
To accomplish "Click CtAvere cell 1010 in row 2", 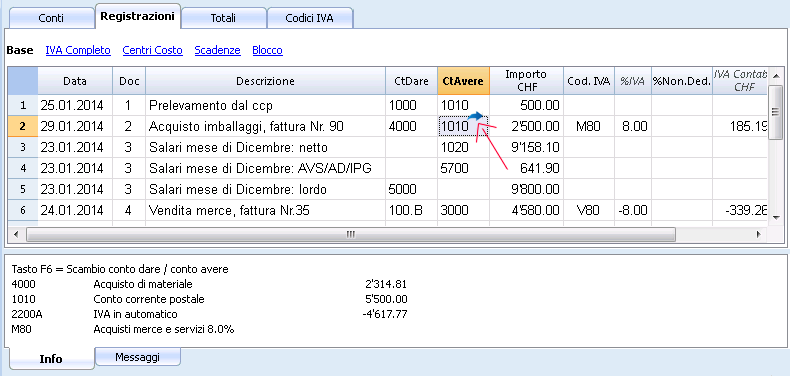I will pyautogui.click(x=463, y=127).
